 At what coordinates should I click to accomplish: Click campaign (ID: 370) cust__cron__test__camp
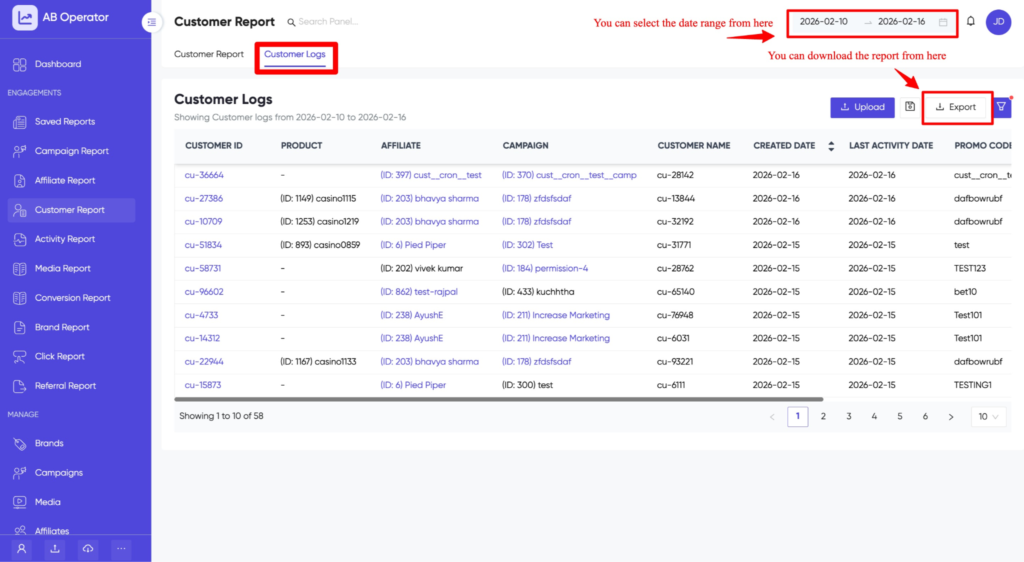pyautogui.click(x=569, y=175)
